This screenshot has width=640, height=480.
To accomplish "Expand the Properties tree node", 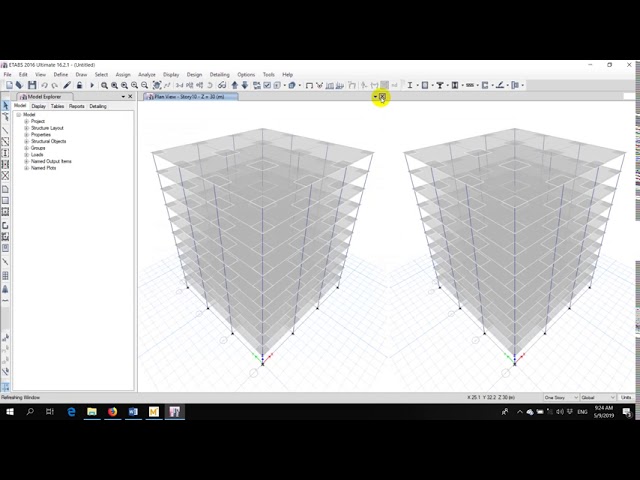I will point(27,135).
